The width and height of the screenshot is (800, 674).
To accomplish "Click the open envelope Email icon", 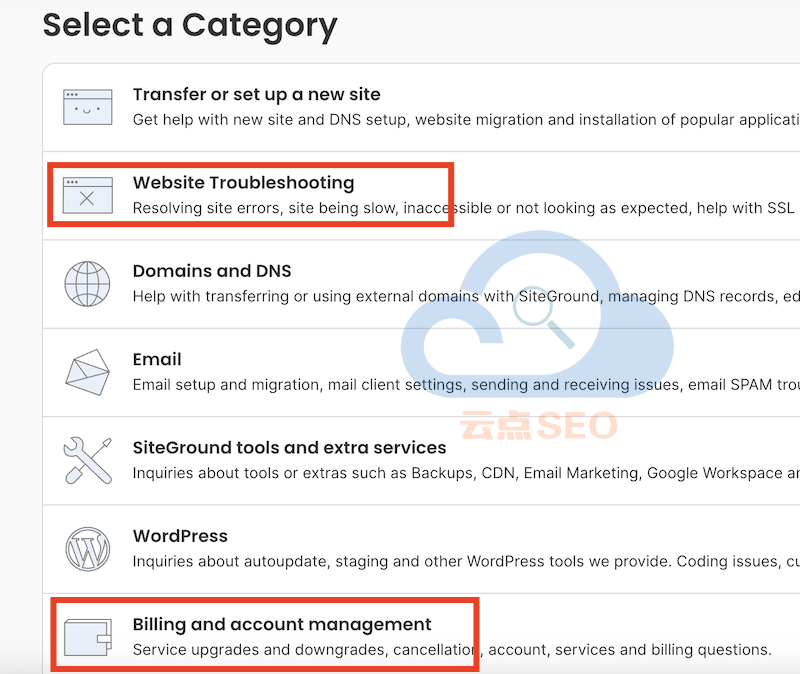I will pyautogui.click(x=87, y=372).
